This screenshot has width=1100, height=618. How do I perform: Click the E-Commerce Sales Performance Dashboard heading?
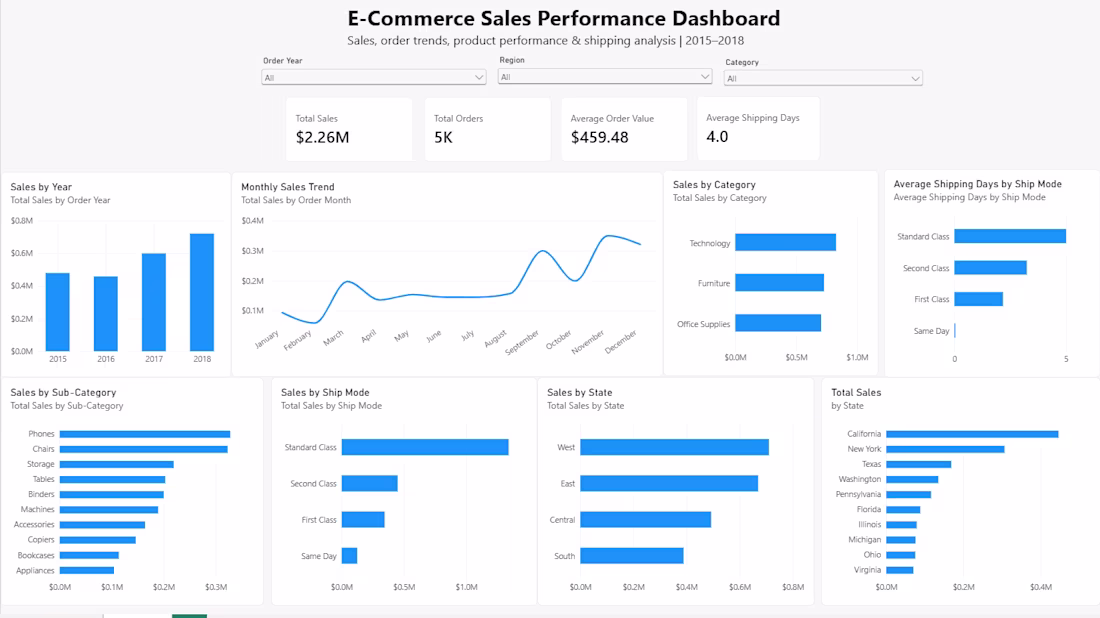[x=564, y=18]
